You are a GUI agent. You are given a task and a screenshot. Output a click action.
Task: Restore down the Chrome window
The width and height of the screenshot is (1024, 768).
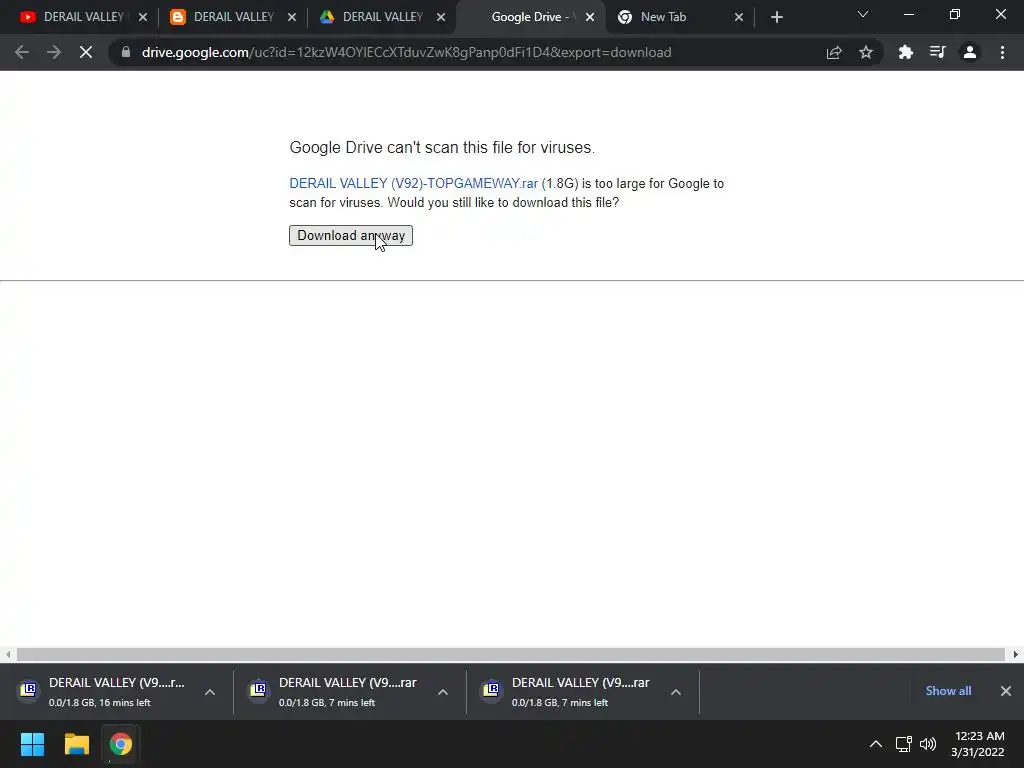pos(955,14)
